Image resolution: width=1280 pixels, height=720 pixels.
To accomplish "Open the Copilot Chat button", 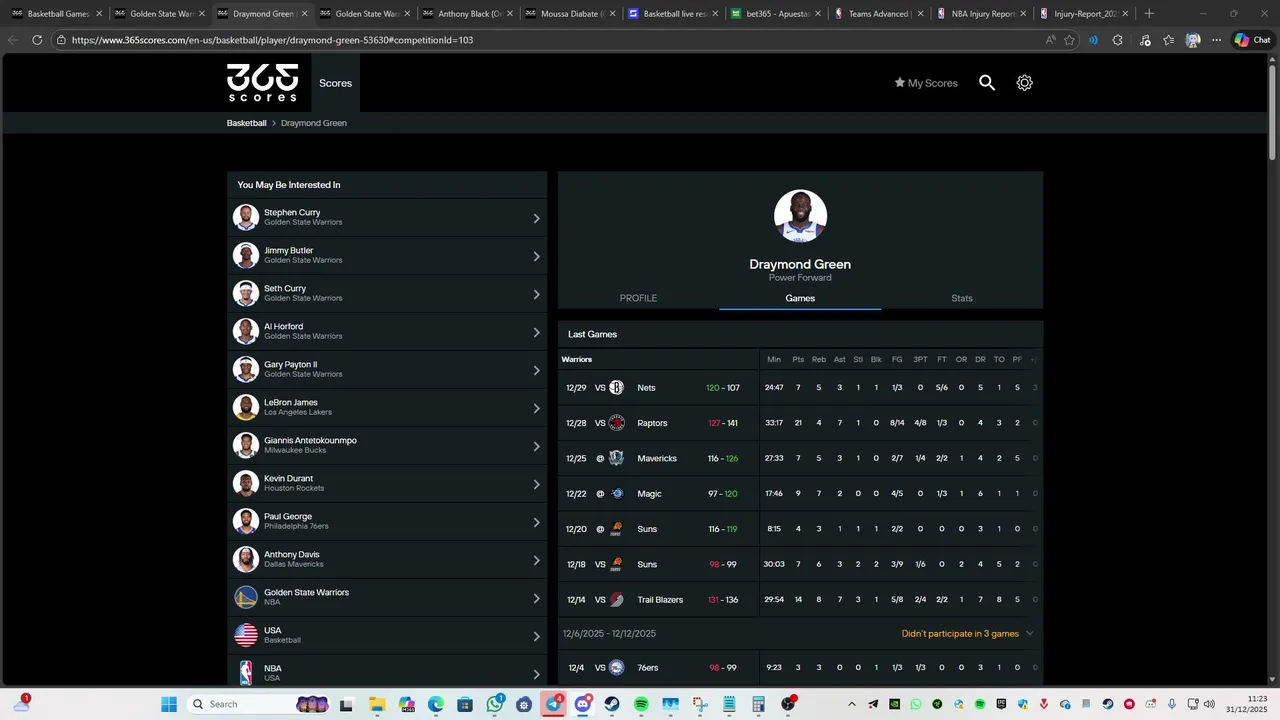I will point(1252,40).
